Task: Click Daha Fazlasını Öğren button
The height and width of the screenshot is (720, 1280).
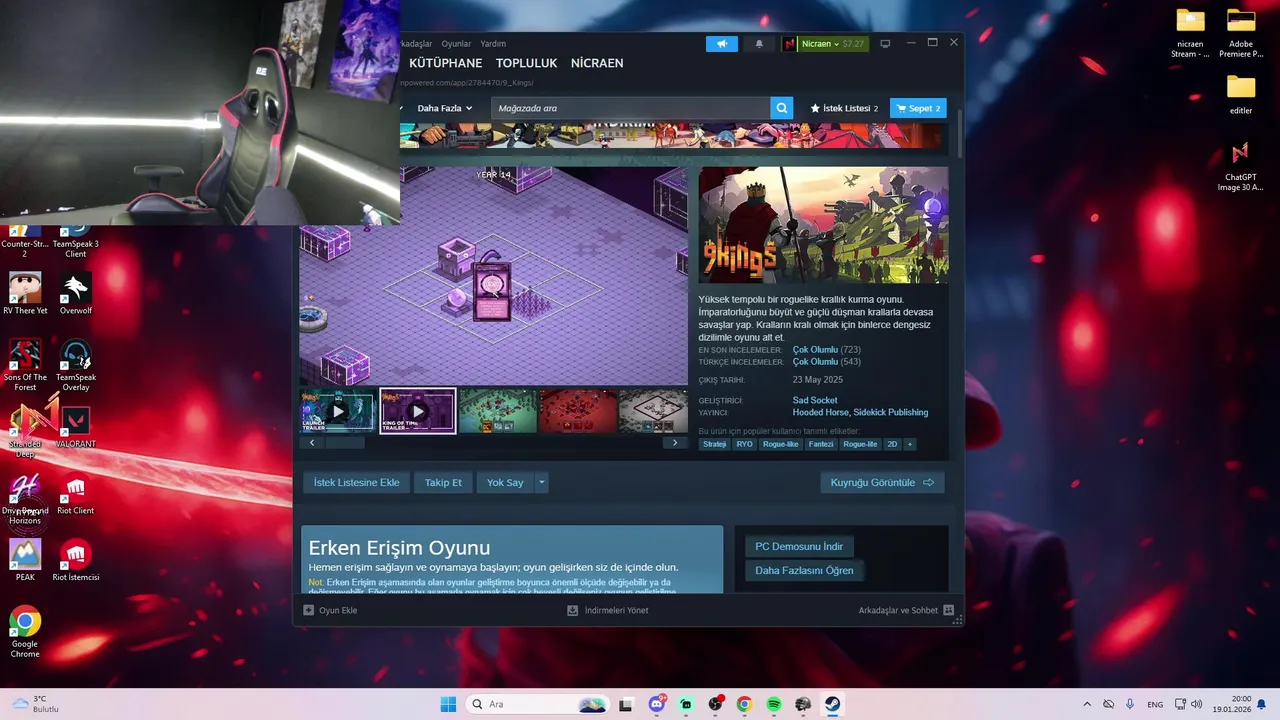Action: 804,570
